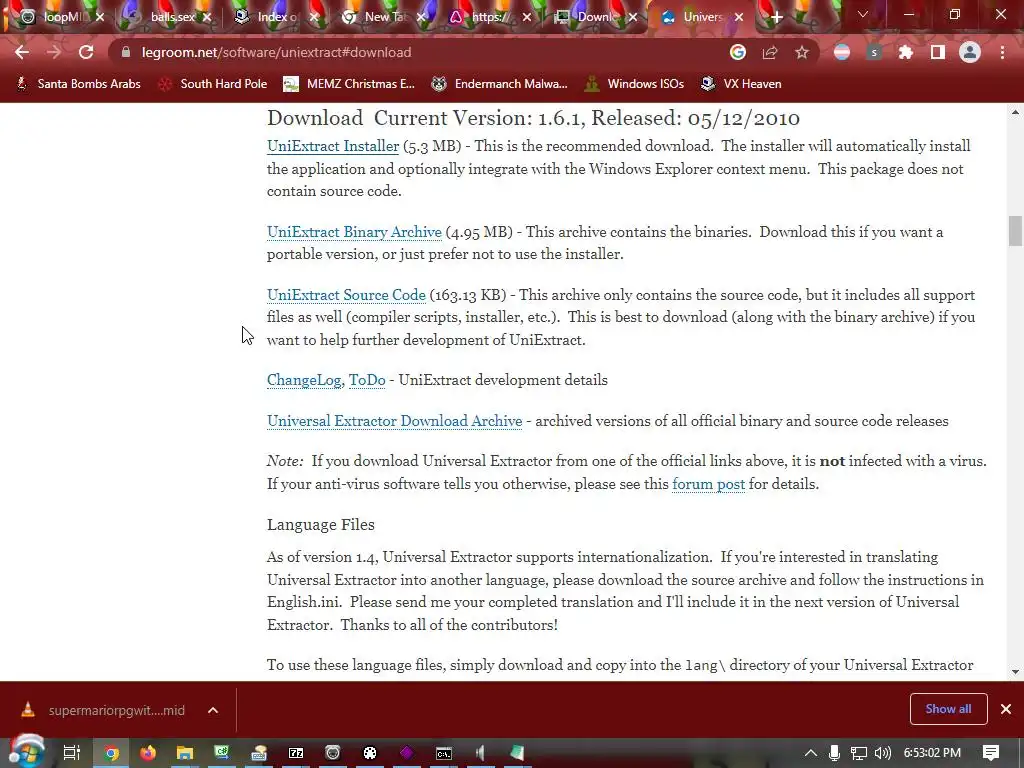1024x768 pixels.
Task: Open the South Hard Pole bookmark
Action: tap(212, 84)
